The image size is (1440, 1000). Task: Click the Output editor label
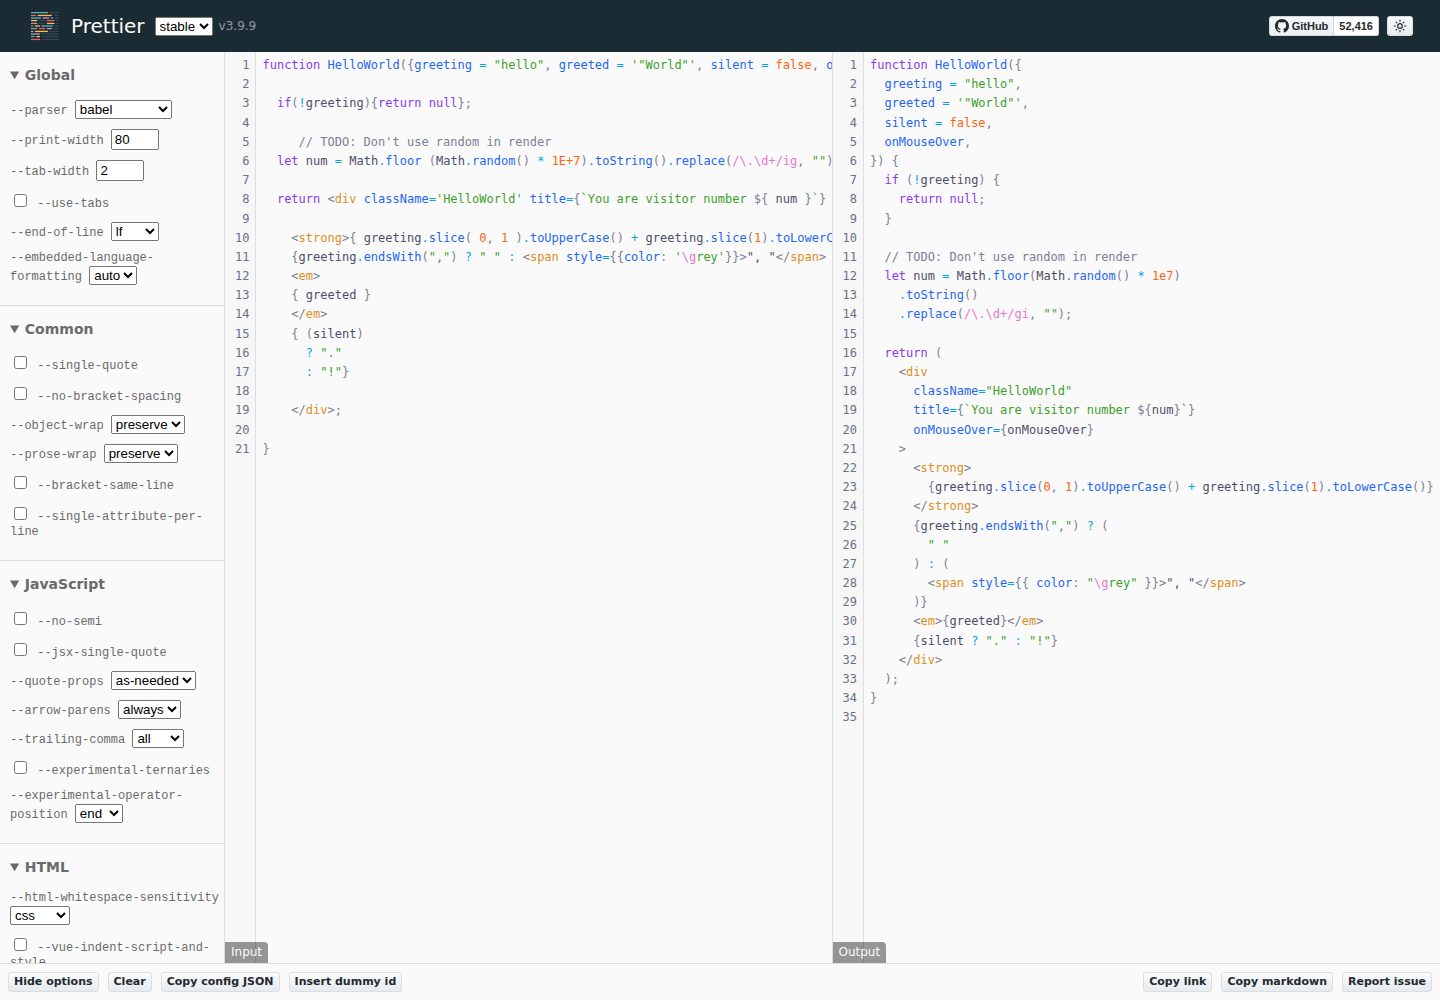(x=859, y=952)
